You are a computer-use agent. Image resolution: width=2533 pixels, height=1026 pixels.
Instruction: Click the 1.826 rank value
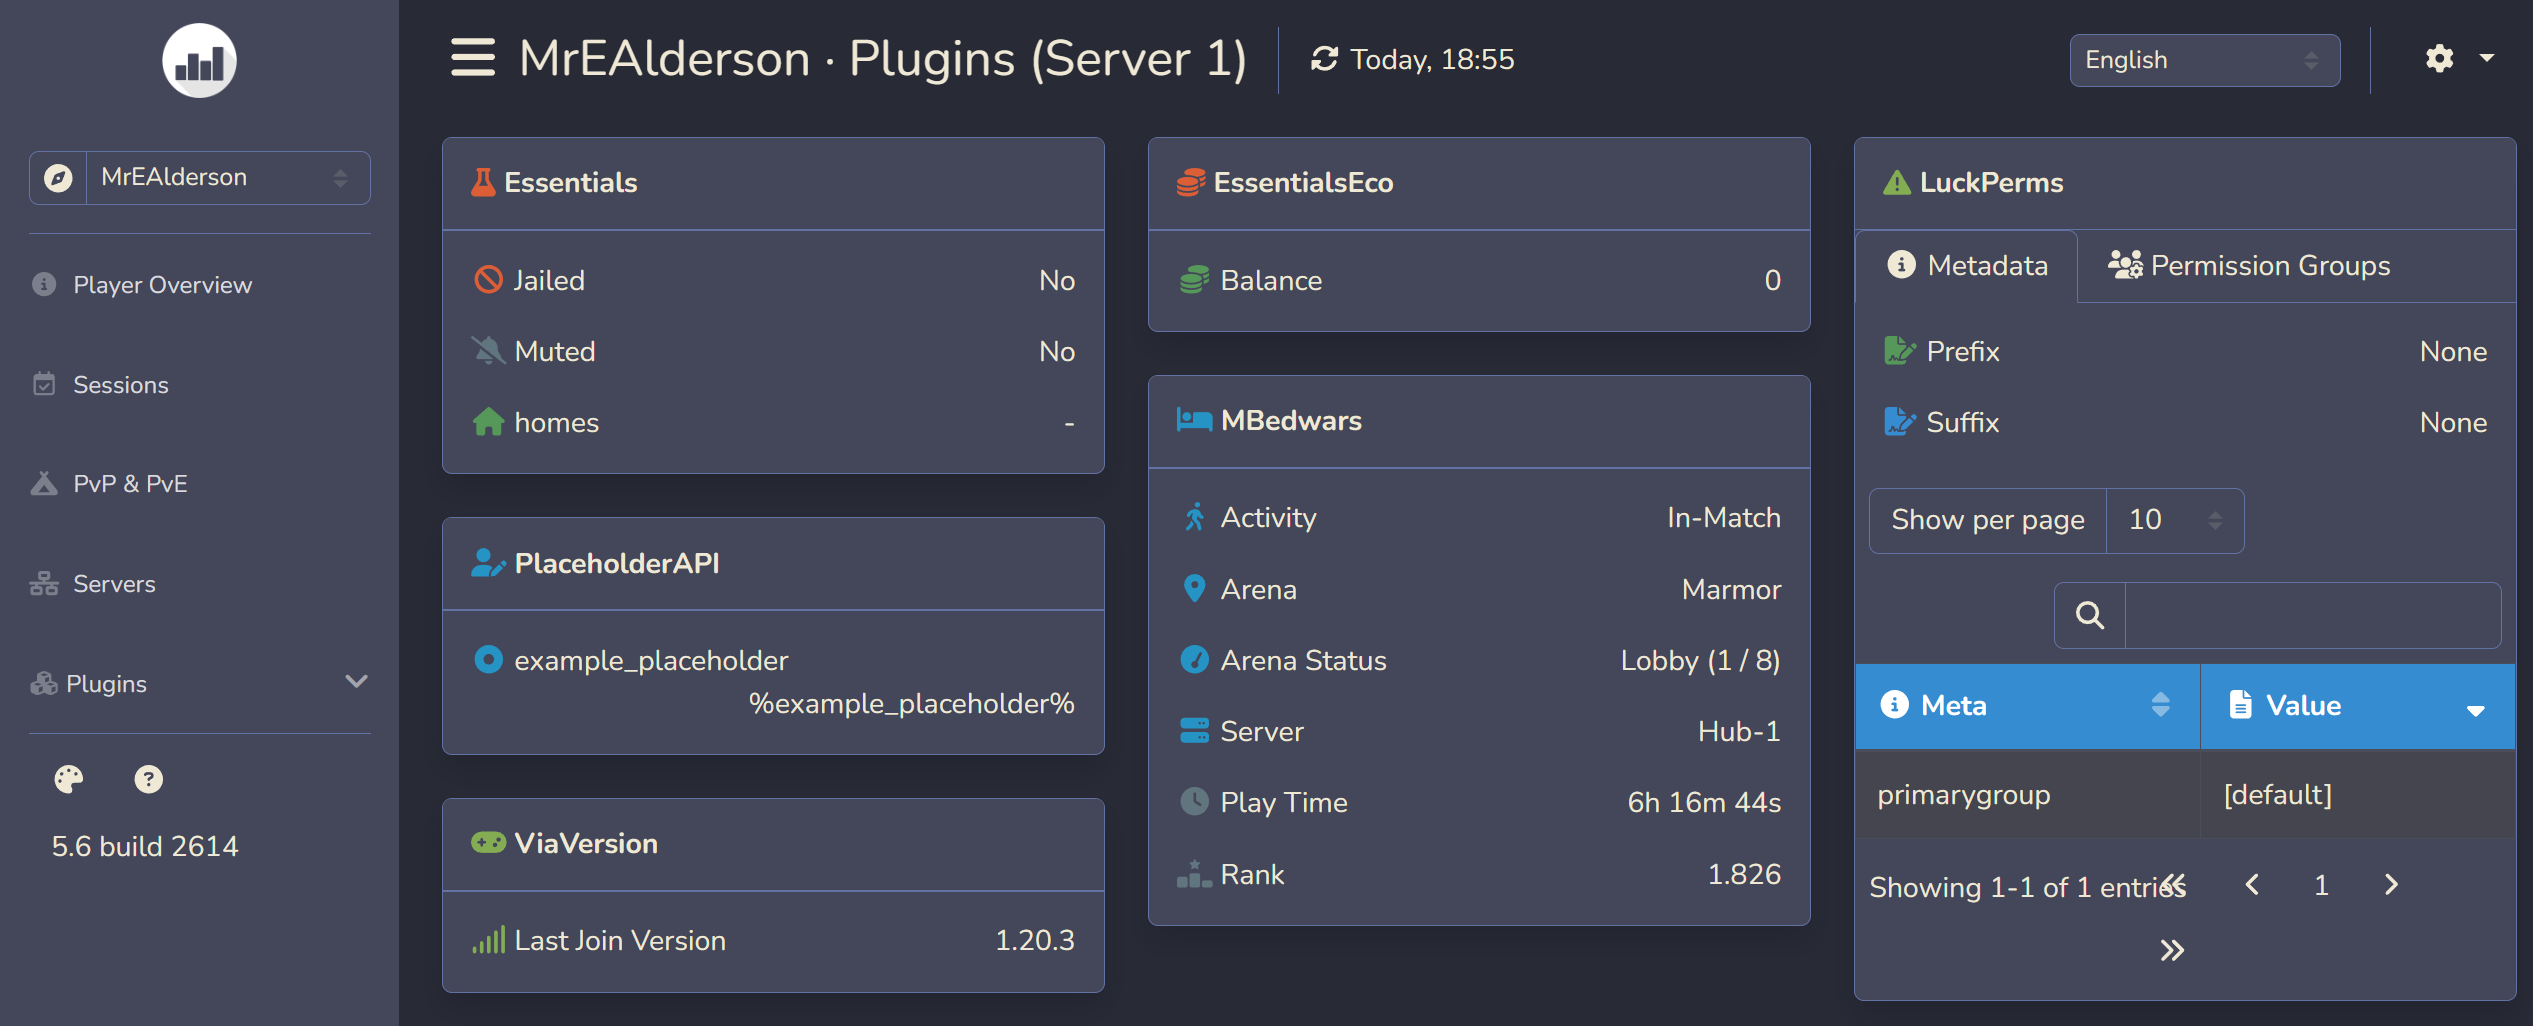(x=1744, y=875)
